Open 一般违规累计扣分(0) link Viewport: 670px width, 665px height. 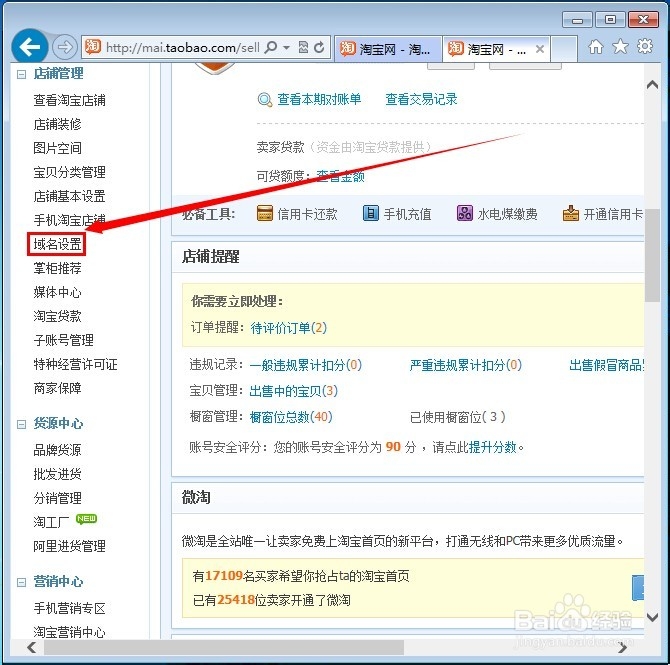[306, 365]
